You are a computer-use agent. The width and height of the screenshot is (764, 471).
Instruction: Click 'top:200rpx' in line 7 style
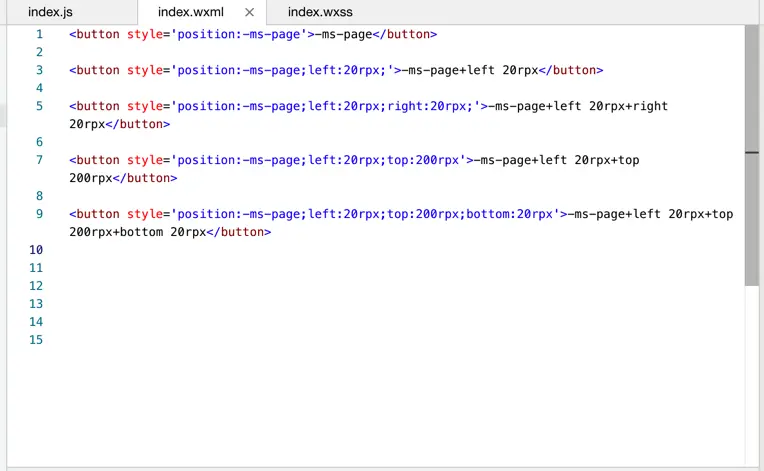point(423,160)
